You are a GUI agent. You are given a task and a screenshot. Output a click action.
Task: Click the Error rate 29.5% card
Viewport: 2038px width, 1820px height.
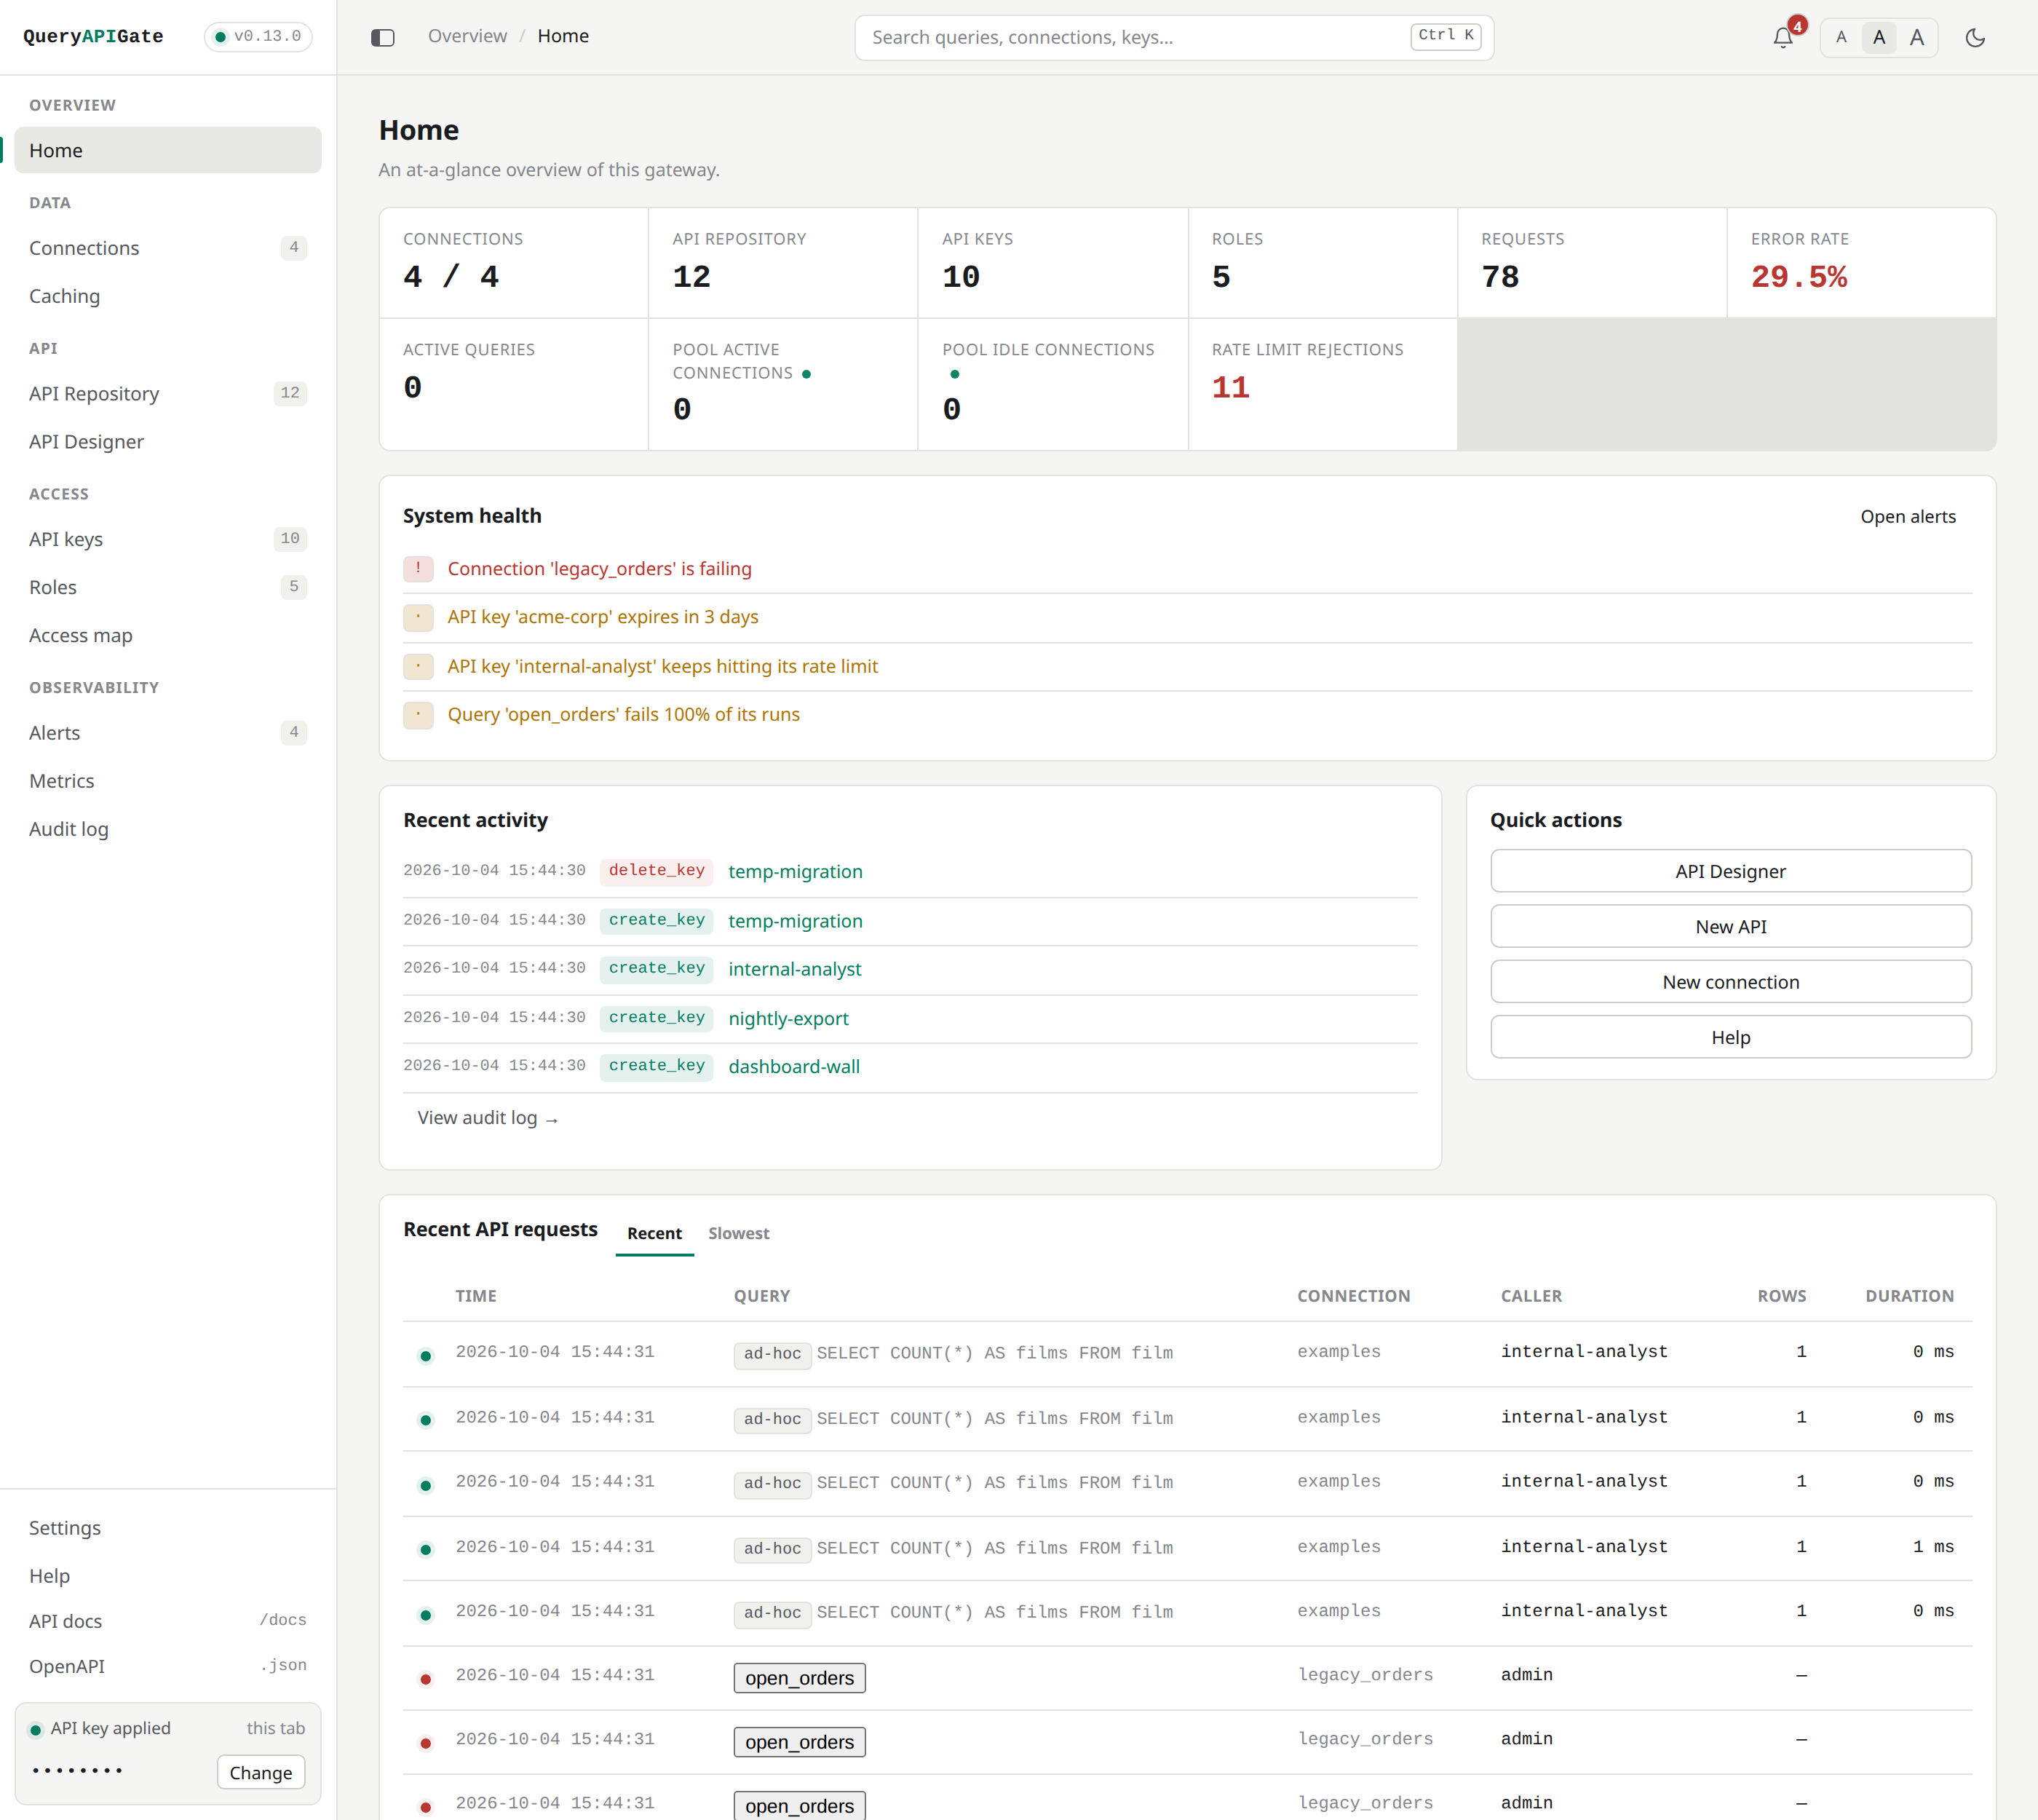coord(1861,263)
